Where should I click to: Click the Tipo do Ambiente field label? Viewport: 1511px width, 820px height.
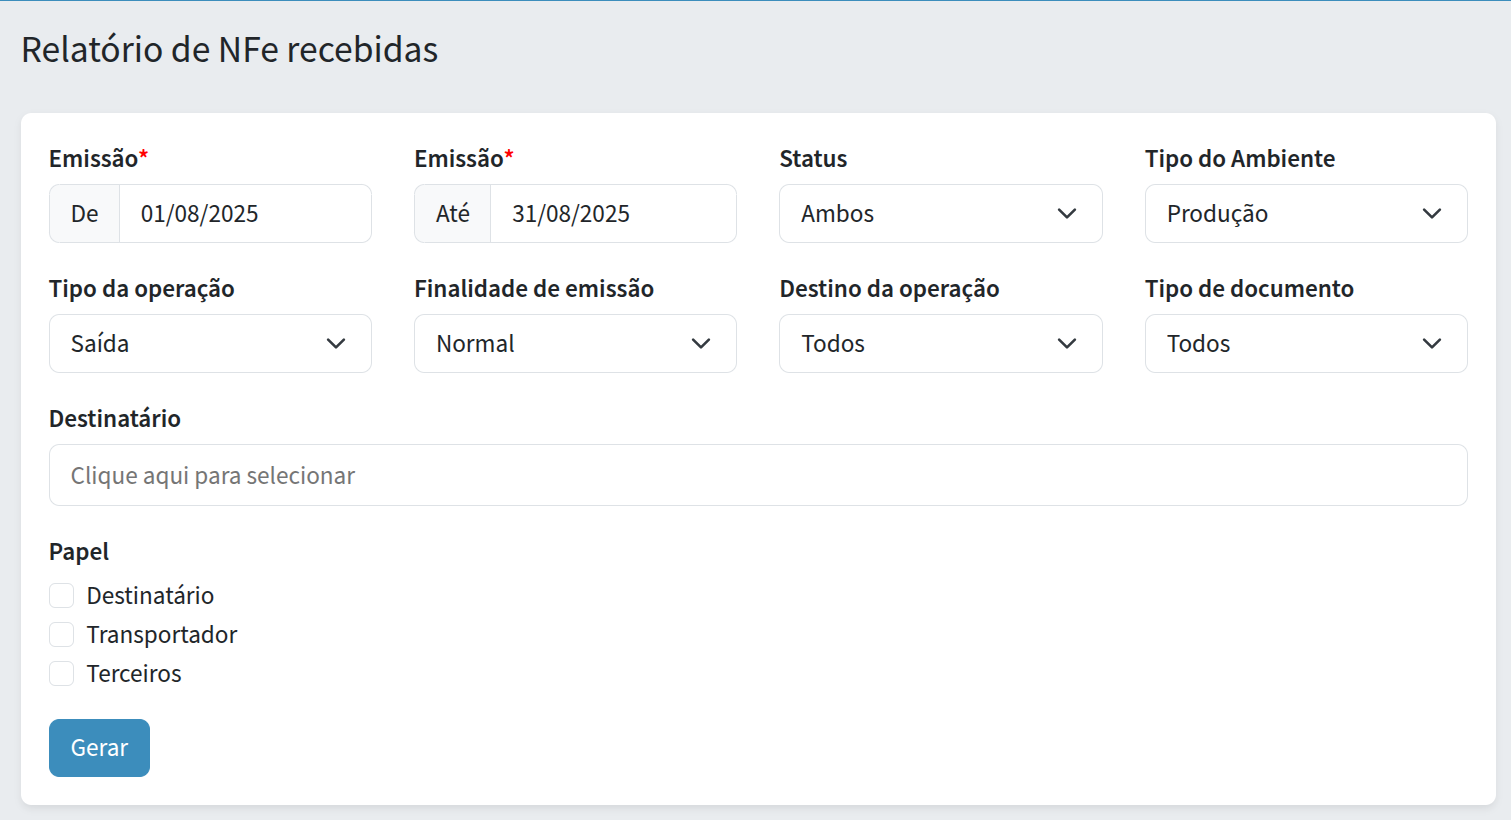pos(1239,159)
